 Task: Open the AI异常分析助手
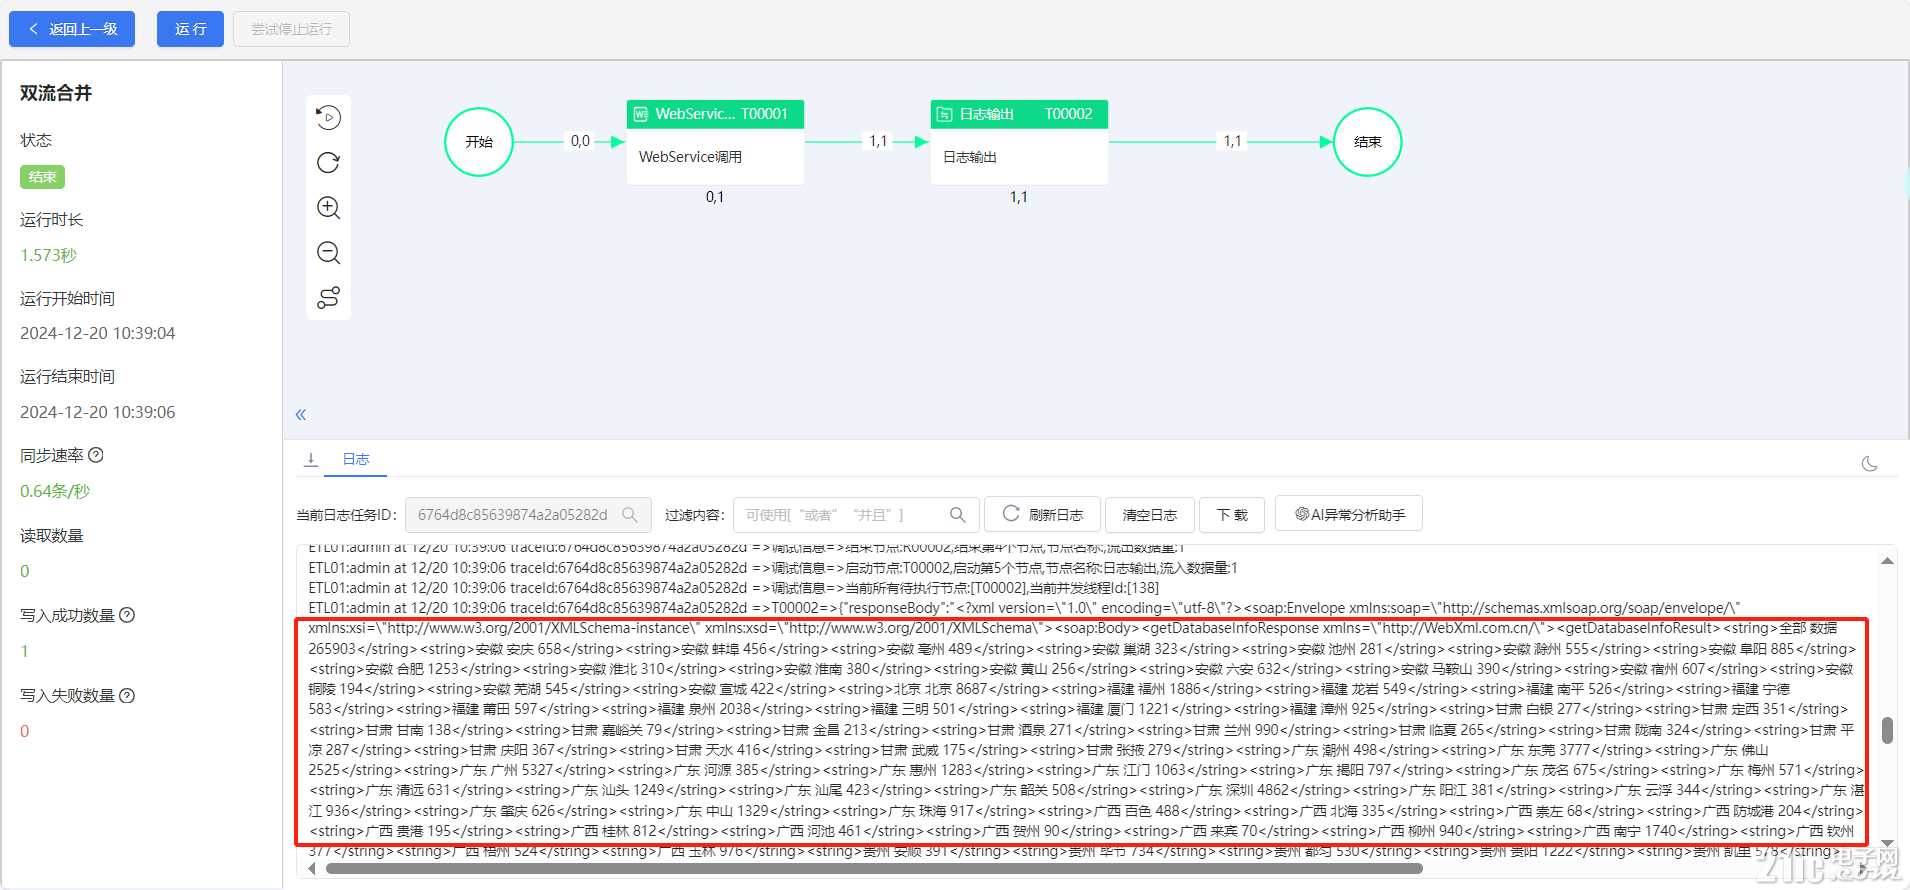[1350, 515]
